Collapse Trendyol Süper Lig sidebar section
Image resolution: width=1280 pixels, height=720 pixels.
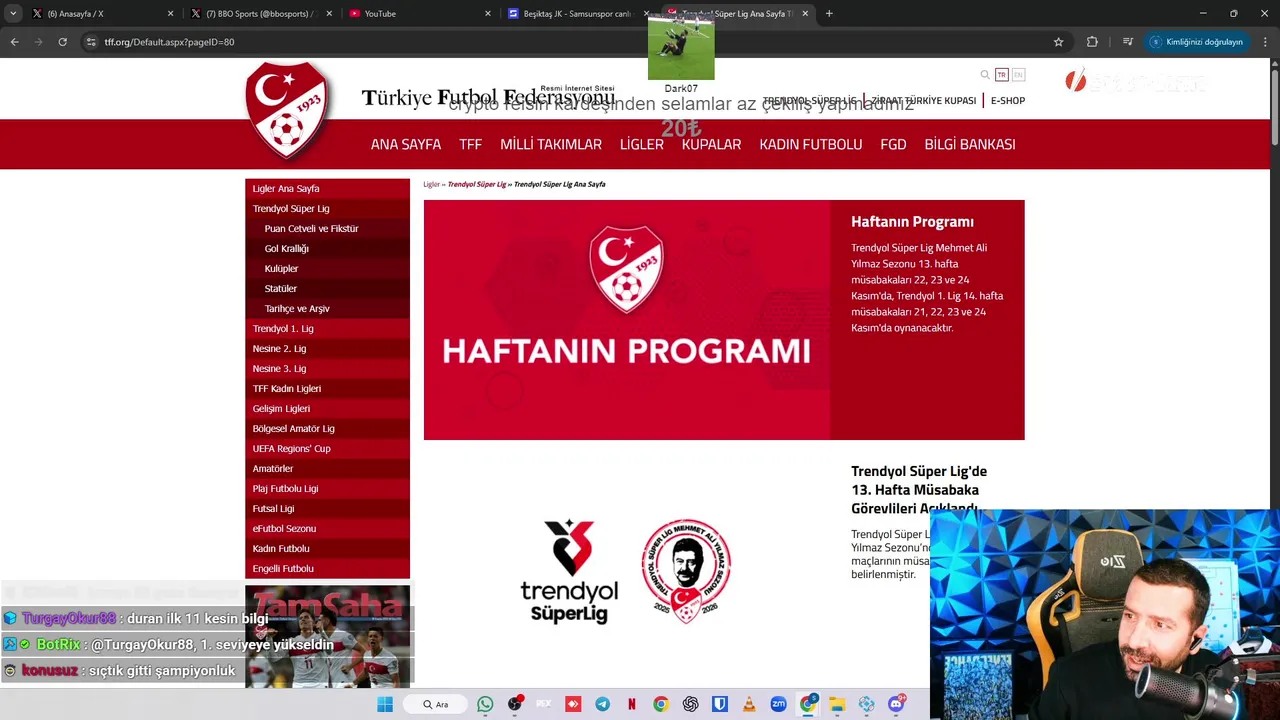(x=327, y=208)
